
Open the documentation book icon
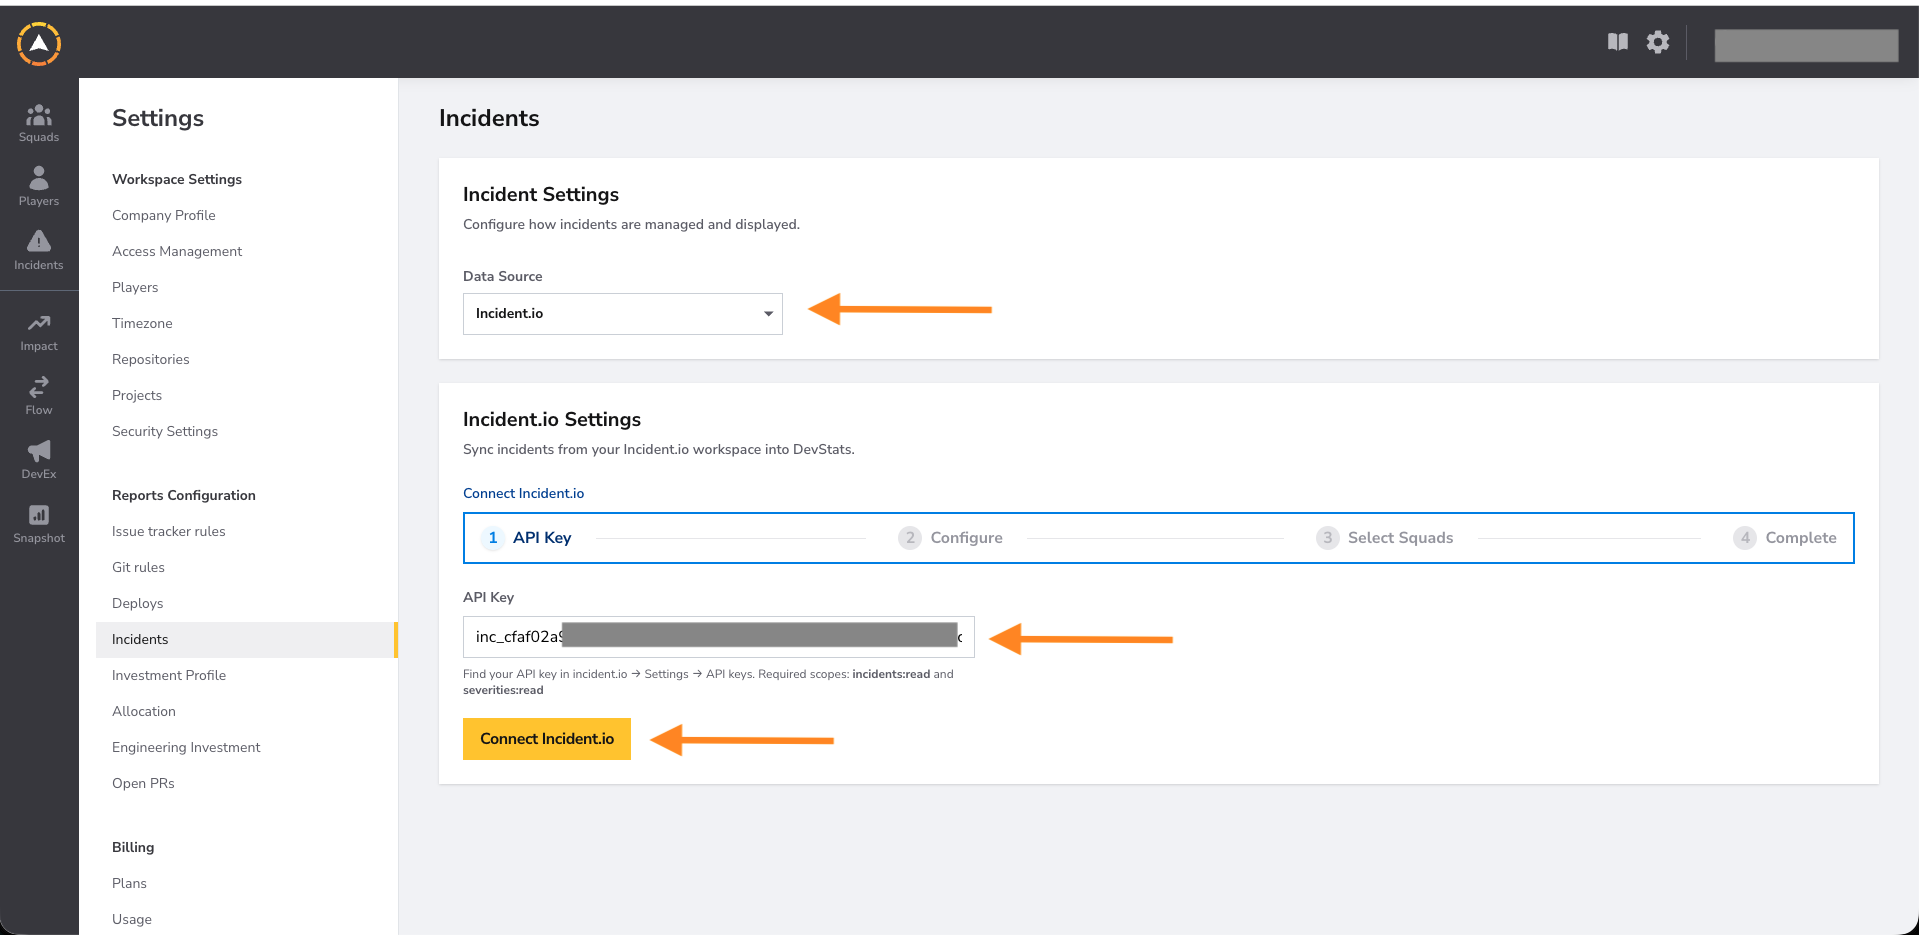click(x=1617, y=42)
